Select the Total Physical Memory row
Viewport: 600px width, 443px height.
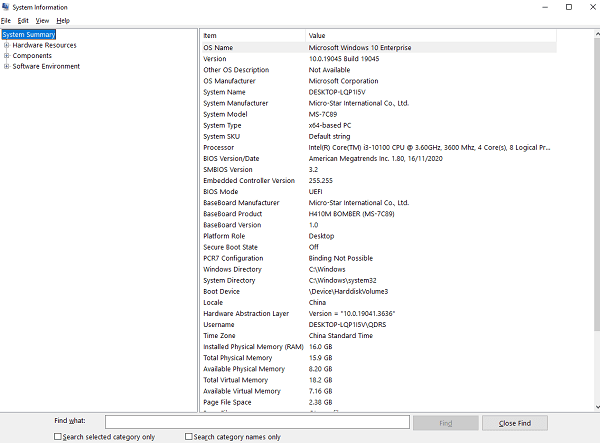[378, 358]
